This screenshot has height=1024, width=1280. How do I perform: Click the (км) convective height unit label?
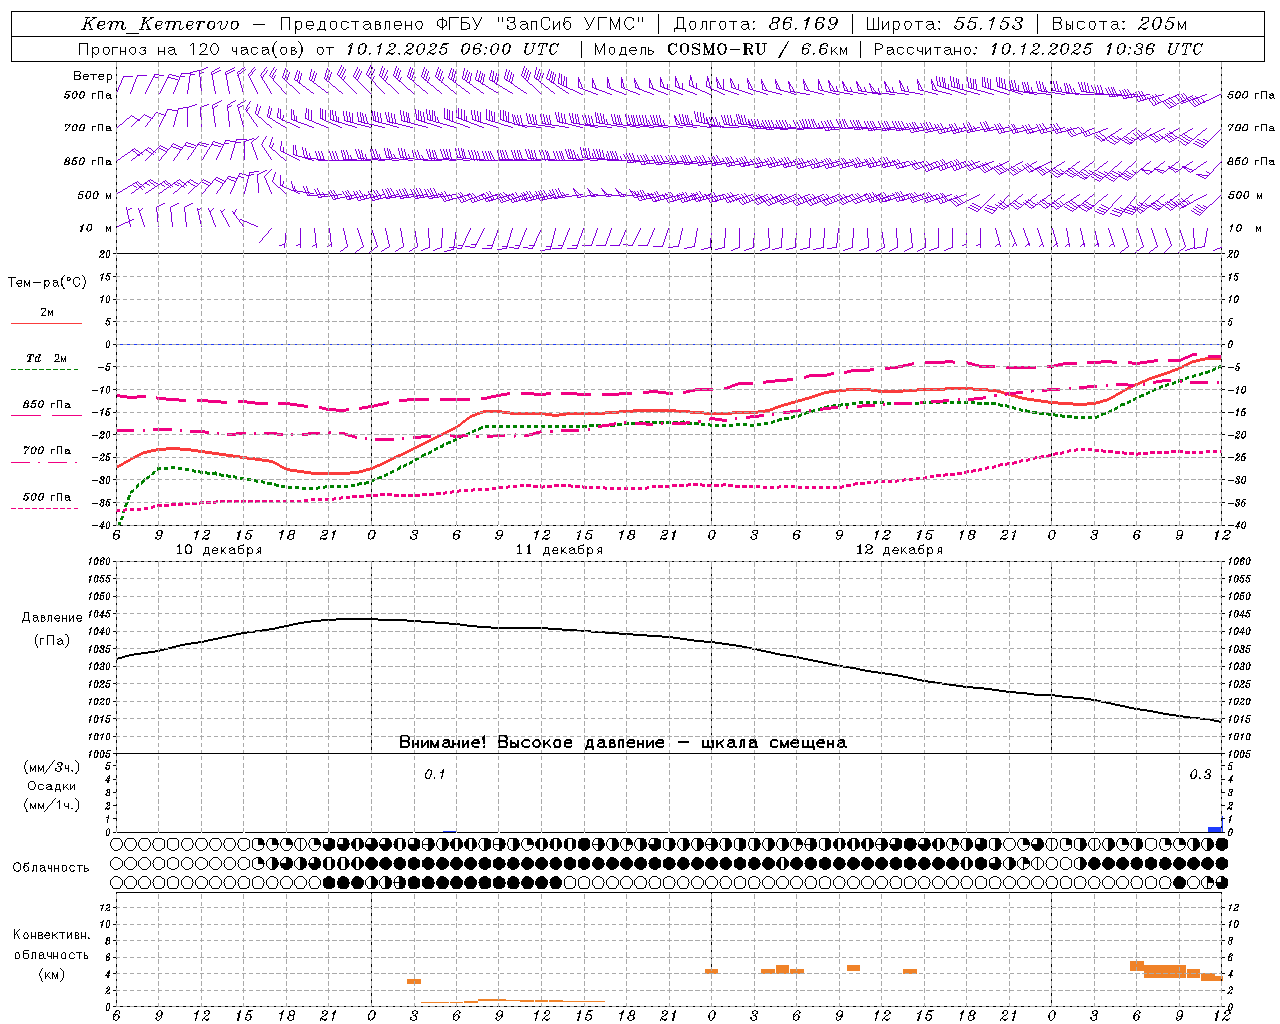click(x=51, y=974)
